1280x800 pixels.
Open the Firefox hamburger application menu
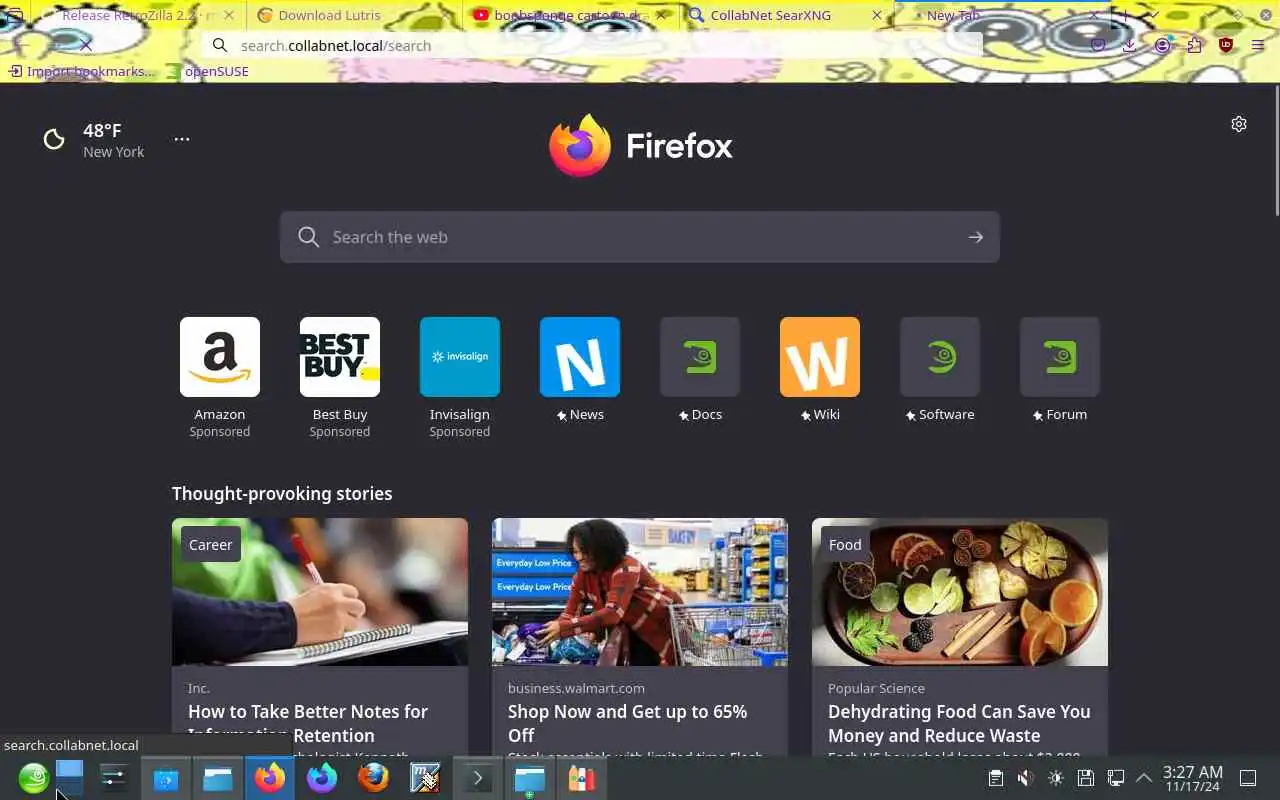tap(1258, 45)
